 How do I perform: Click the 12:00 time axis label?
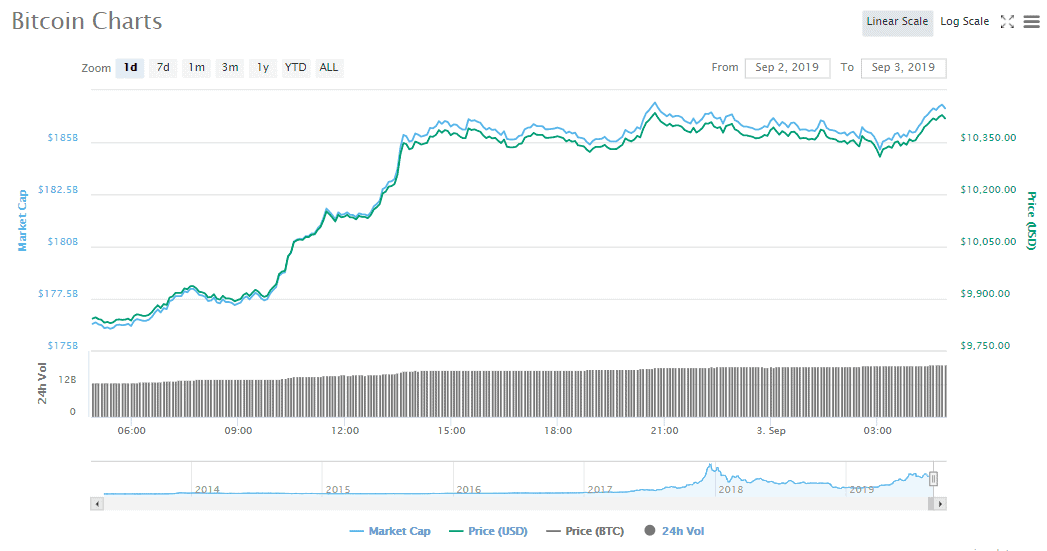(345, 431)
